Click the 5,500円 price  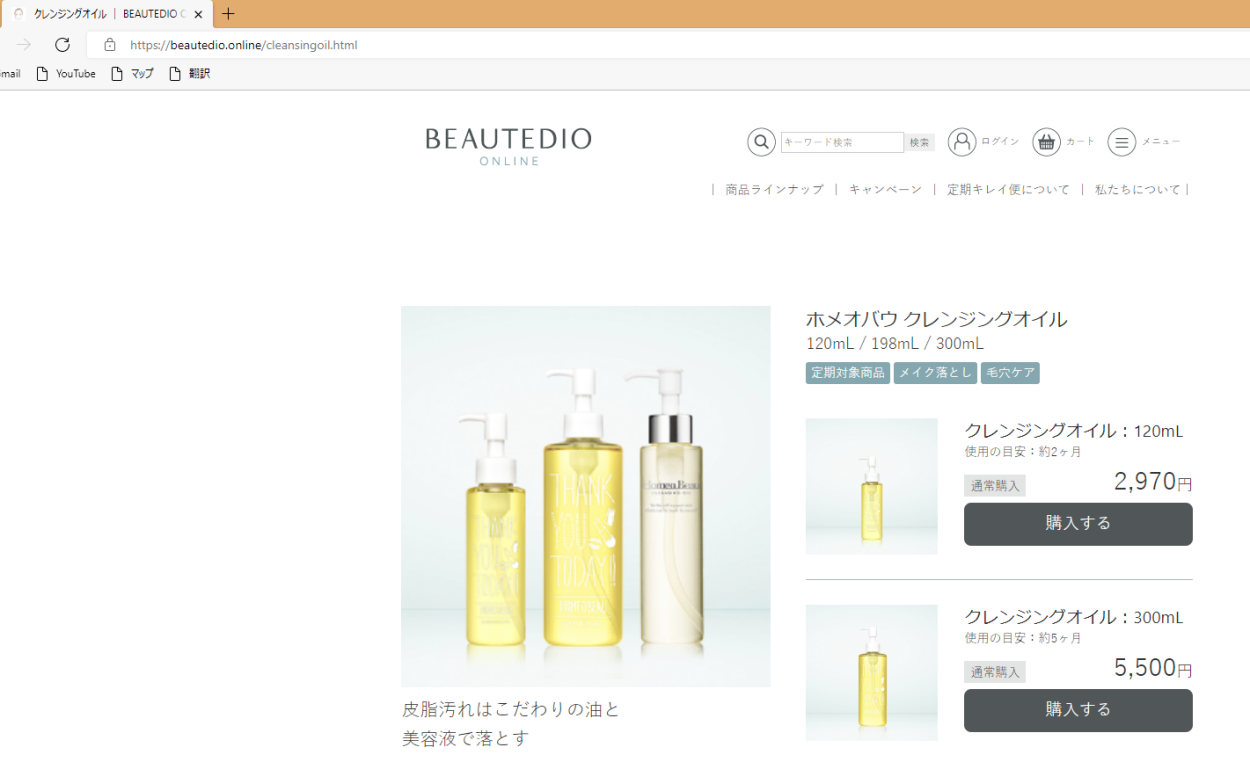[x=1153, y=668]
